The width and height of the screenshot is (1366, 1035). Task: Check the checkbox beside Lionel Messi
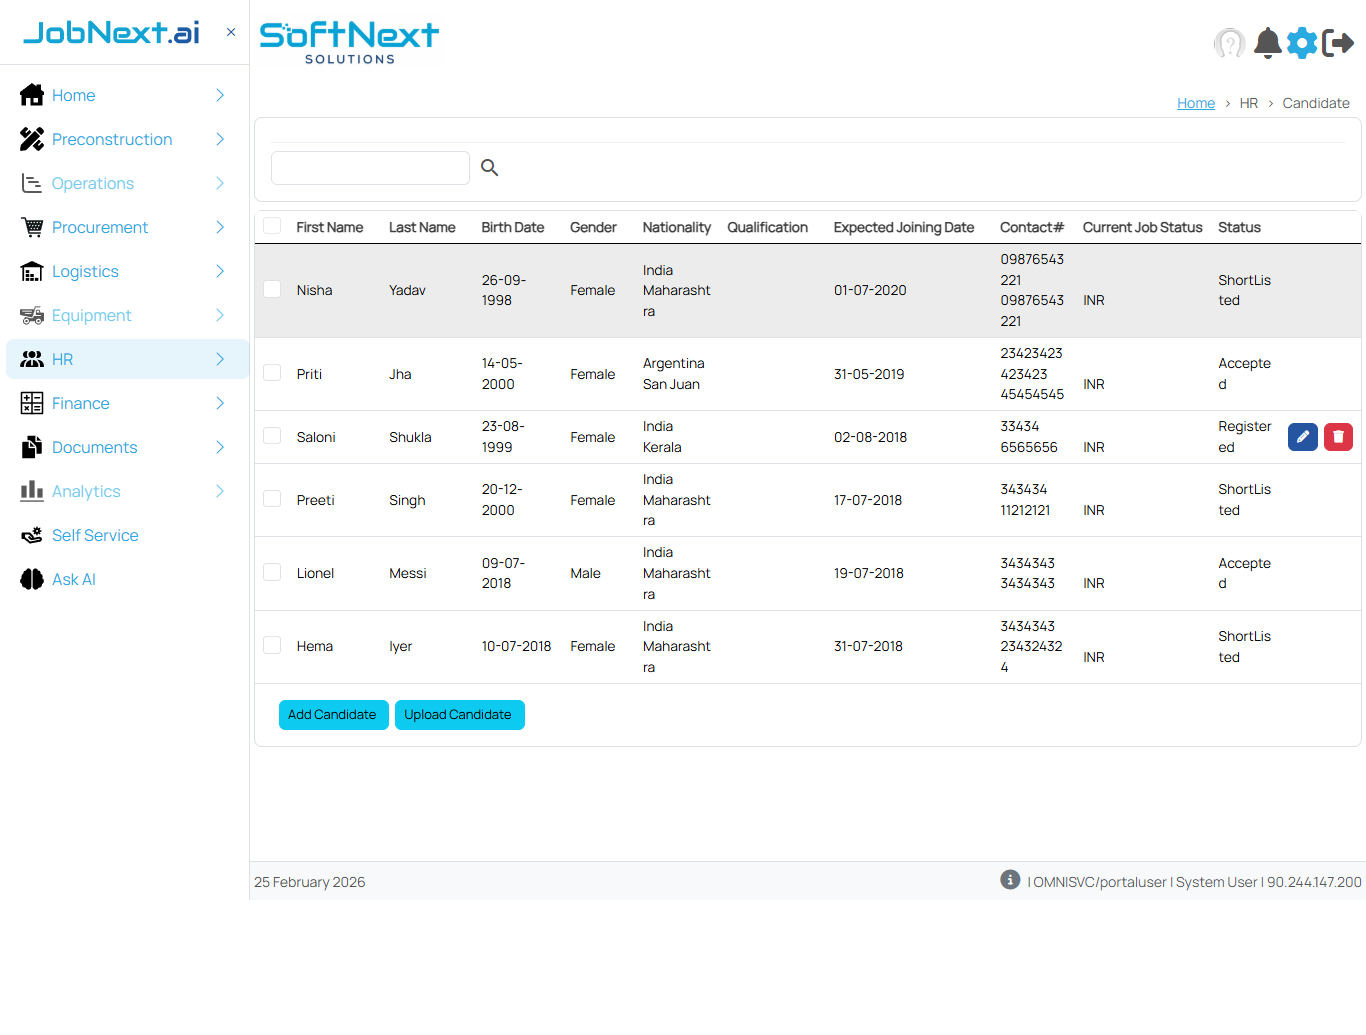271,572
